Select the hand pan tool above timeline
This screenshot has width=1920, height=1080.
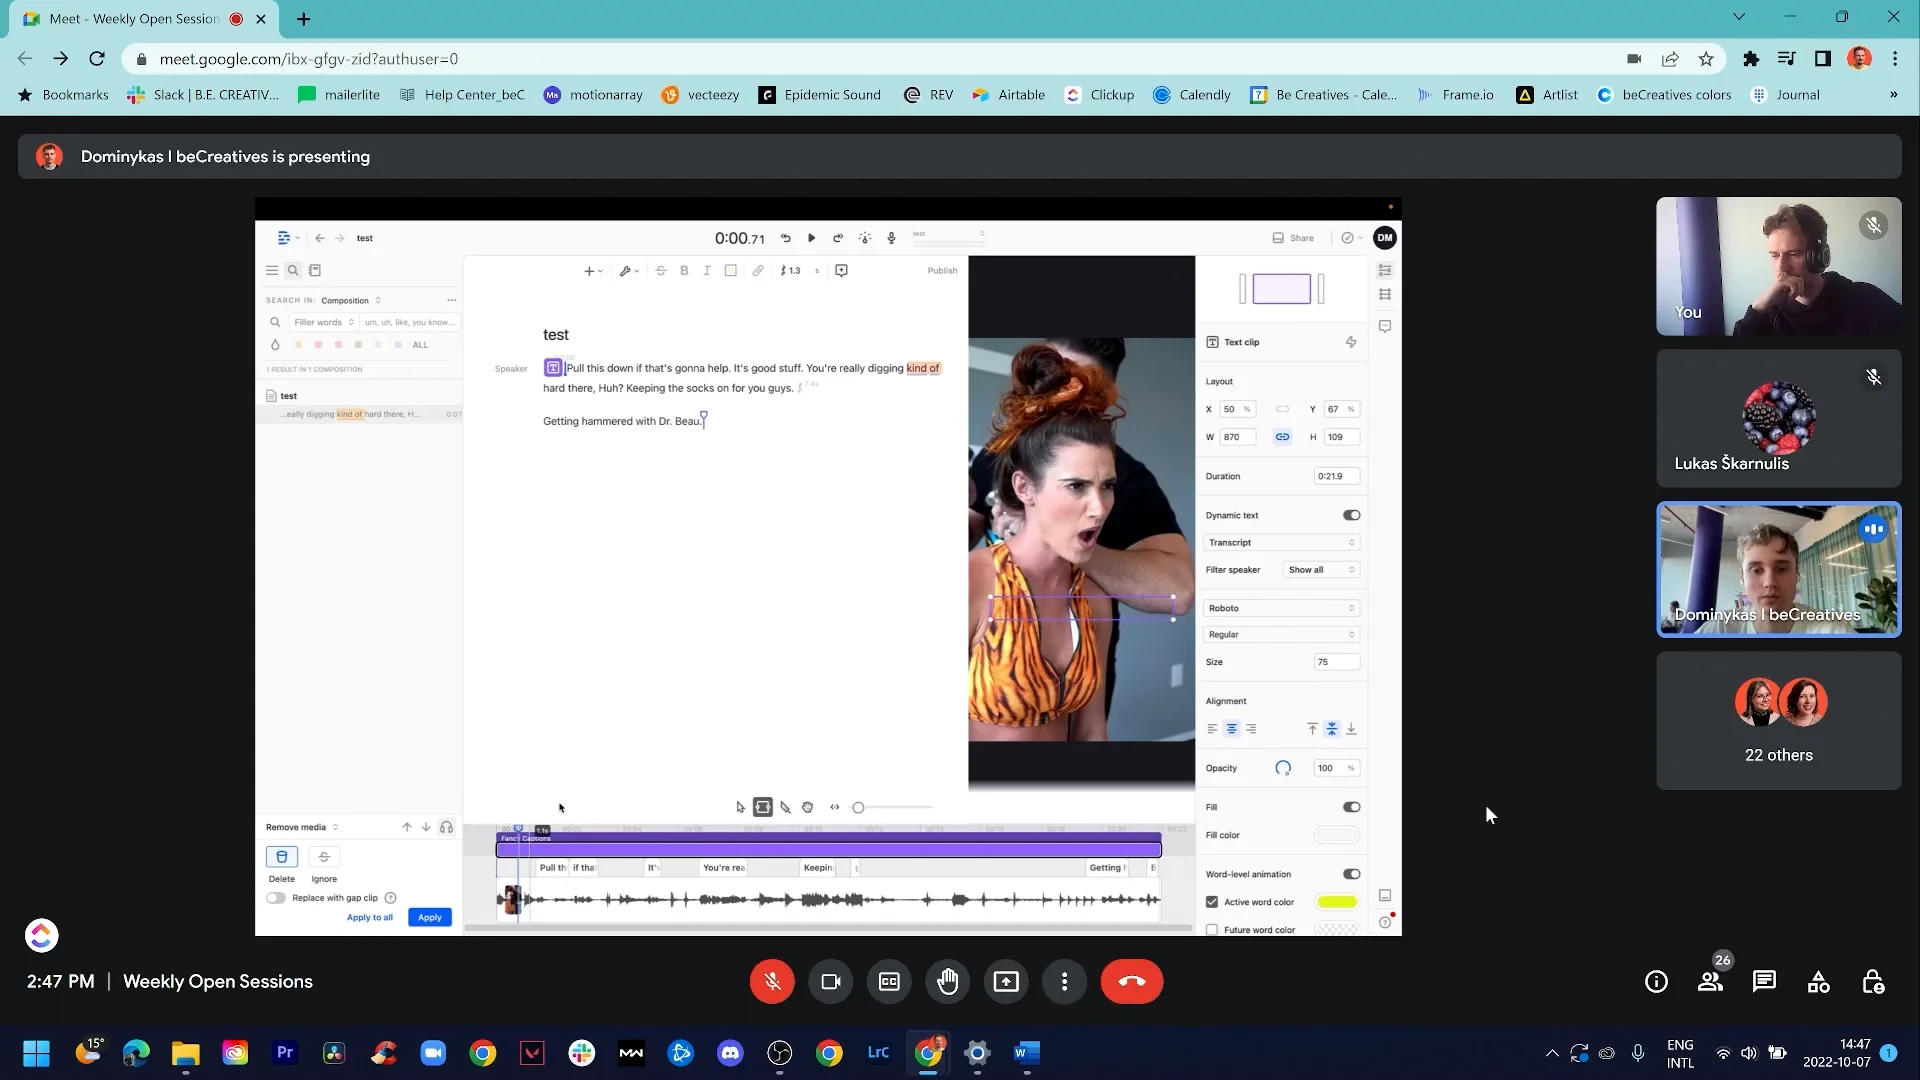(x=808, y=807)
